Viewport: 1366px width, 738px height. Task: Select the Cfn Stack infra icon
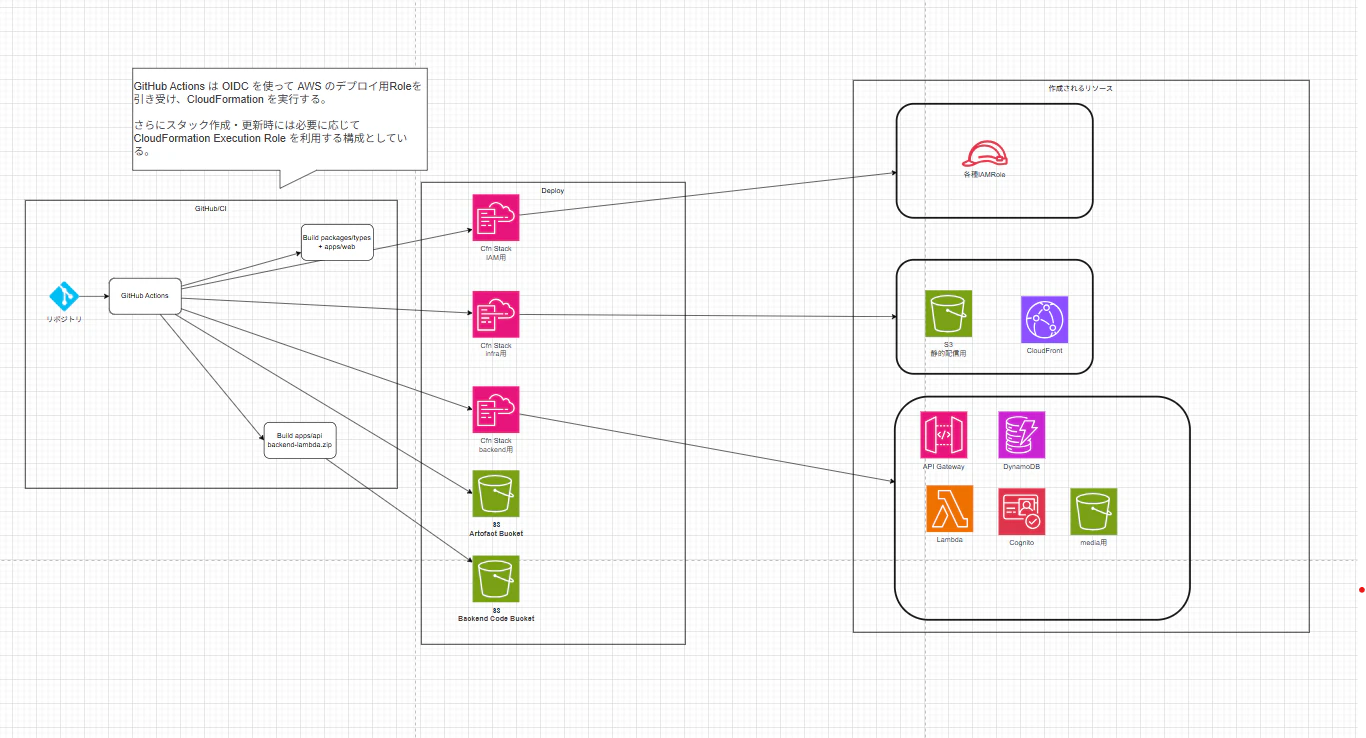click(x=496, y=314)
